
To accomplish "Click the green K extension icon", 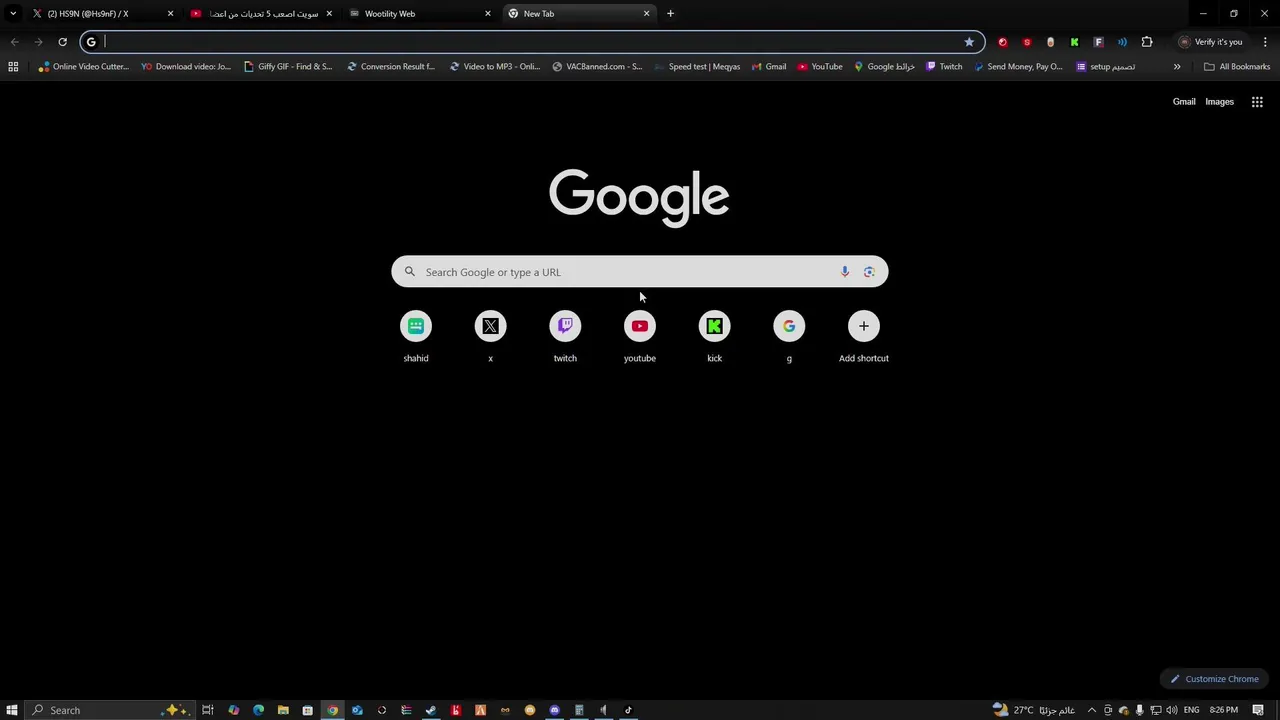I will (x=1074, y=42).
